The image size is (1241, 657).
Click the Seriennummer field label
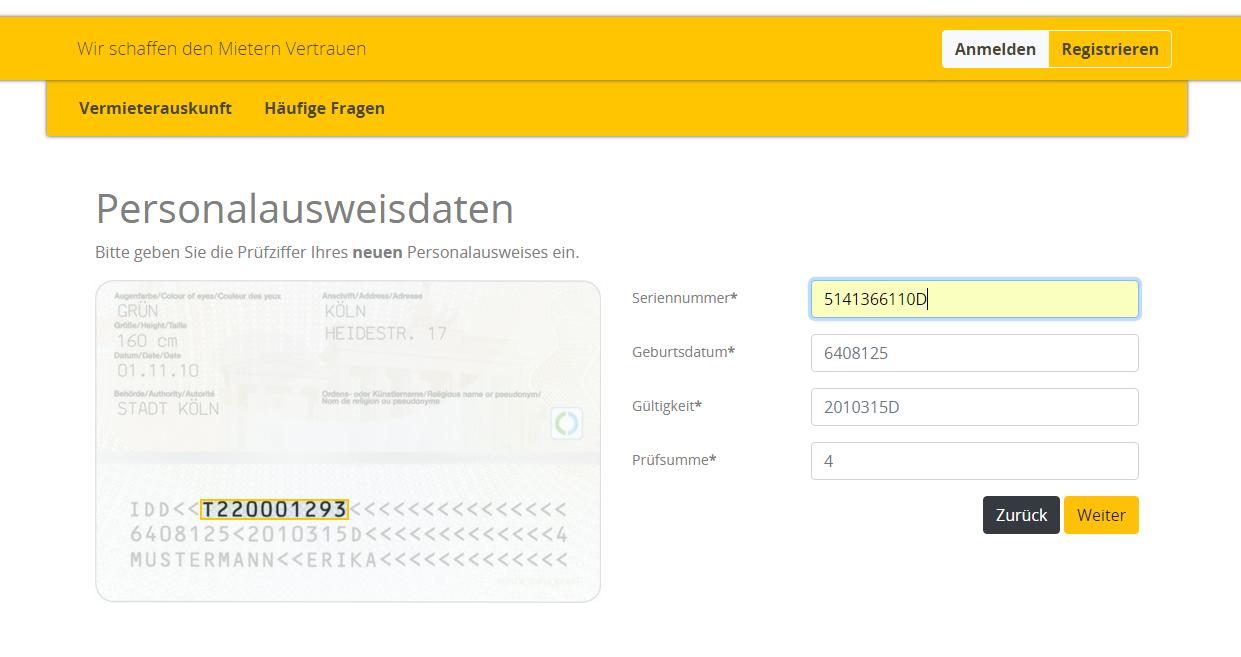coord(684,298)
